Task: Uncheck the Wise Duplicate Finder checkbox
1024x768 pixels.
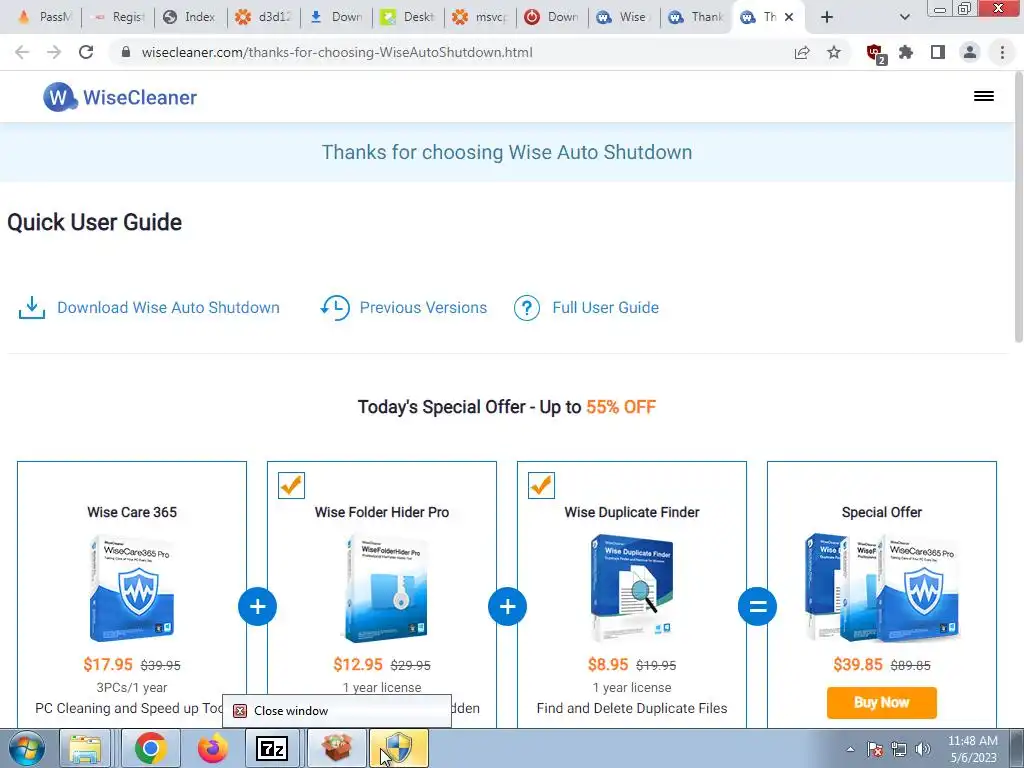Action: 541,485
